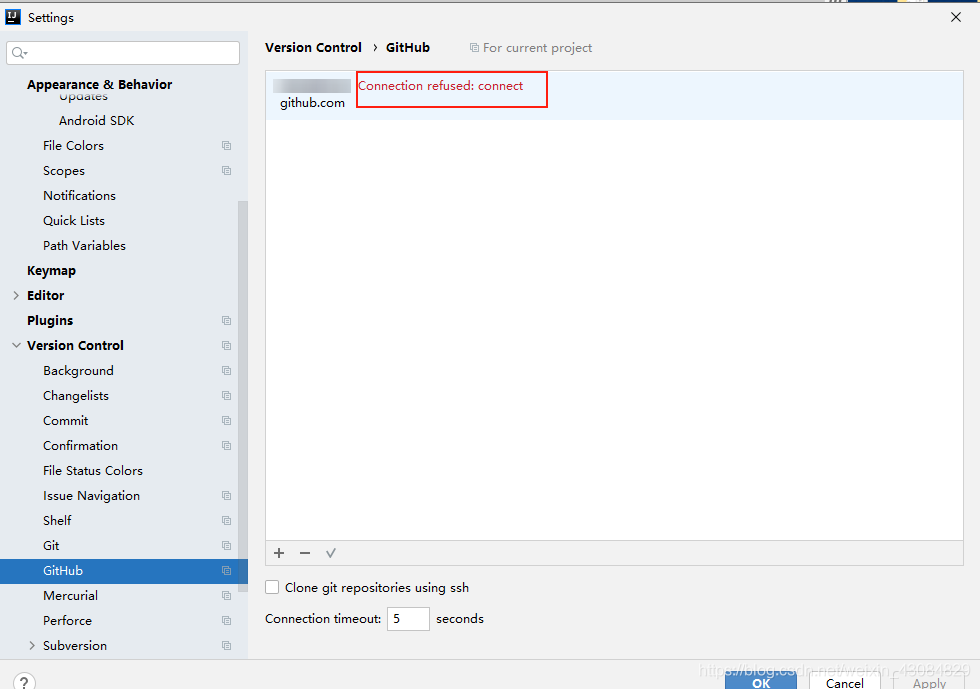Open Git settings page
980x689 pixels.
[x=51, y=546]
